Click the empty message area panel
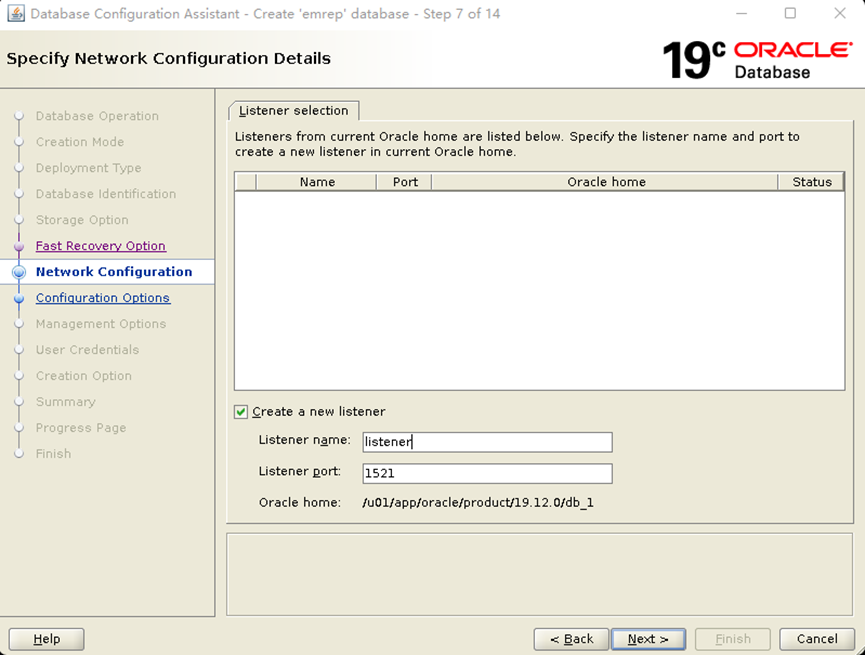Viewport: 865px width, 655px height. 540,574
